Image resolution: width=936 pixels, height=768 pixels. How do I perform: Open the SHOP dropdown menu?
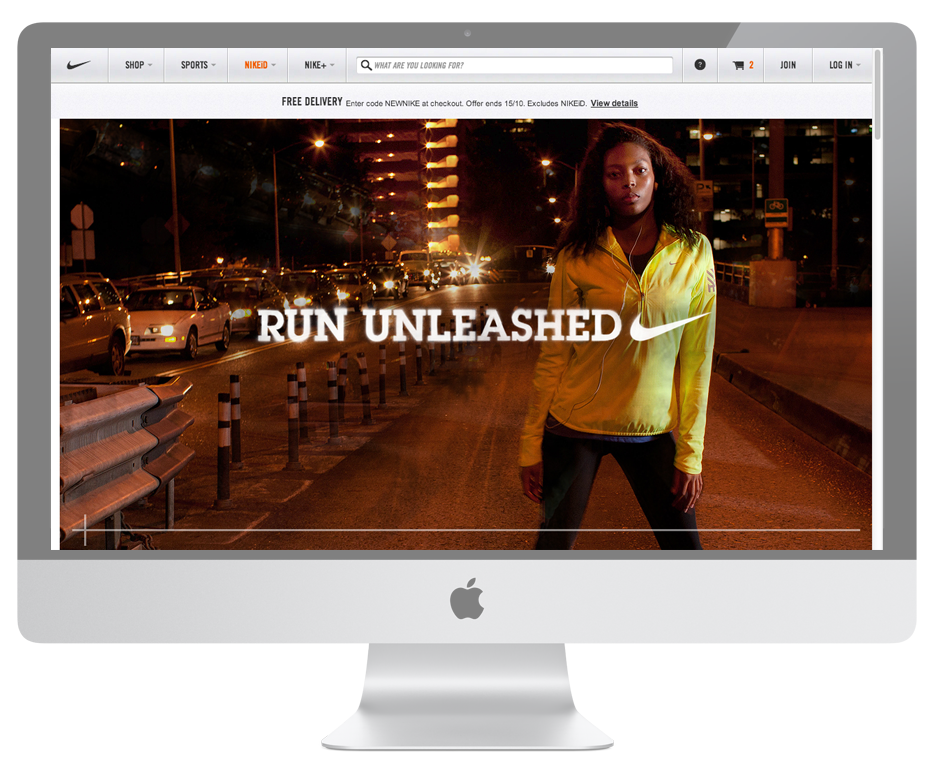pyautogui.click(x=138, y=65)
